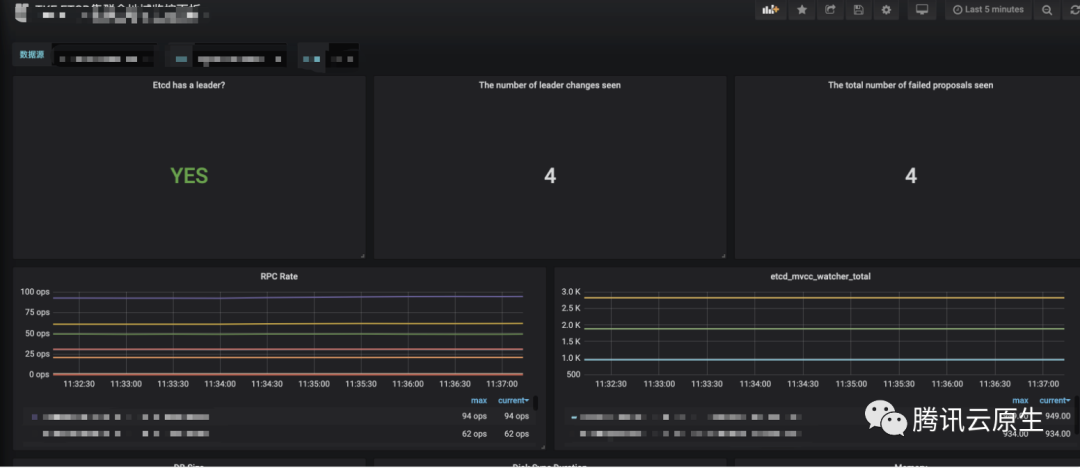Open the Last 5 minutes time picker
Screen dimensions: 1080x468
988,10
